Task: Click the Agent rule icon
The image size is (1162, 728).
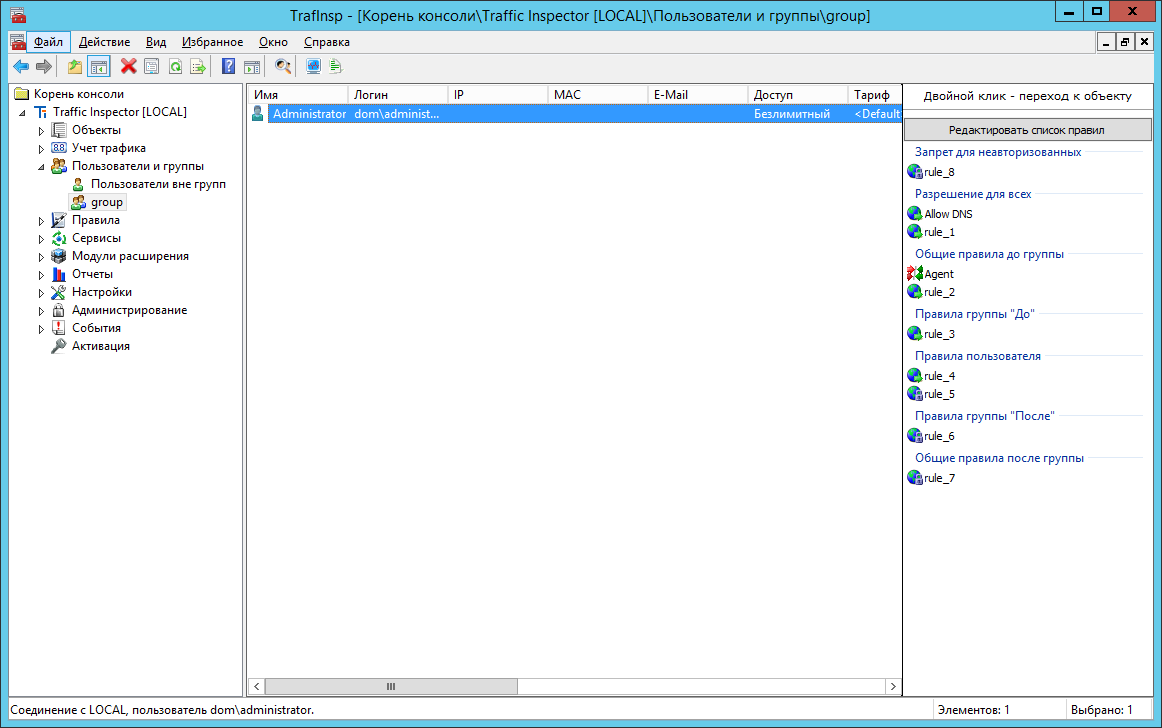Action: point(914,274)
